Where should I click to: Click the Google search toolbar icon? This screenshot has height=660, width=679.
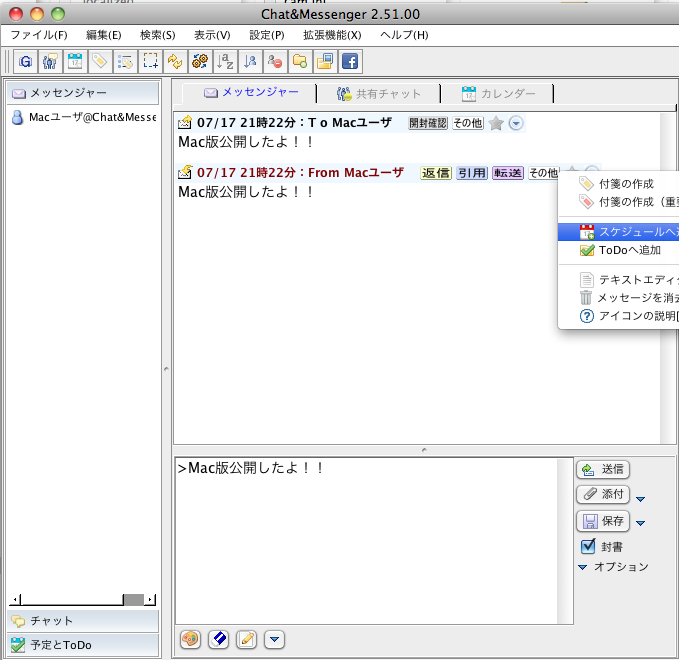(26, 61)
